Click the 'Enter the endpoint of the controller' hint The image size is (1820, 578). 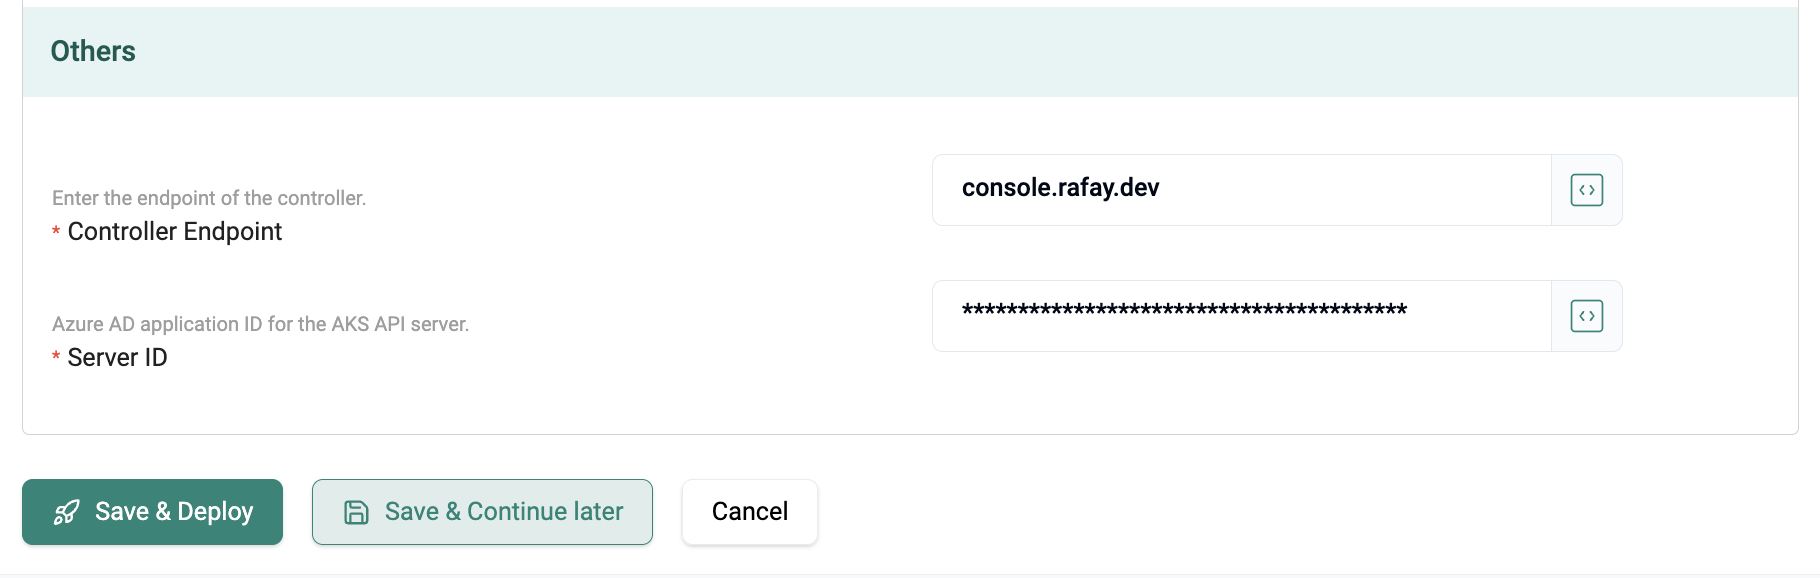[209, 198]
